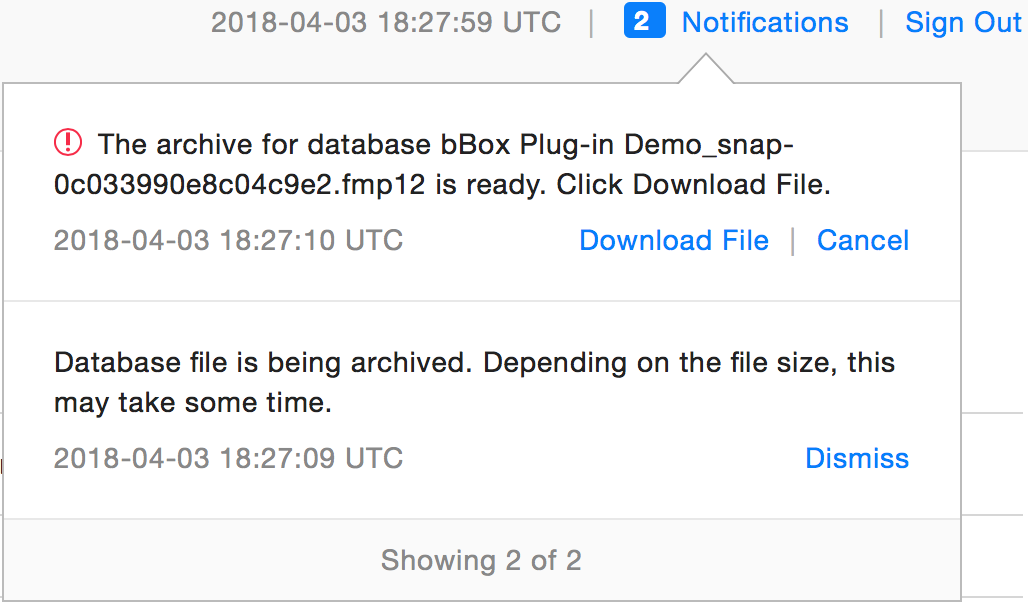Image resolution: width=1028 pixels, height=604 pixels.
Task: Download the bBox Plug-in Demo archive file
Action: click(673, 240)
